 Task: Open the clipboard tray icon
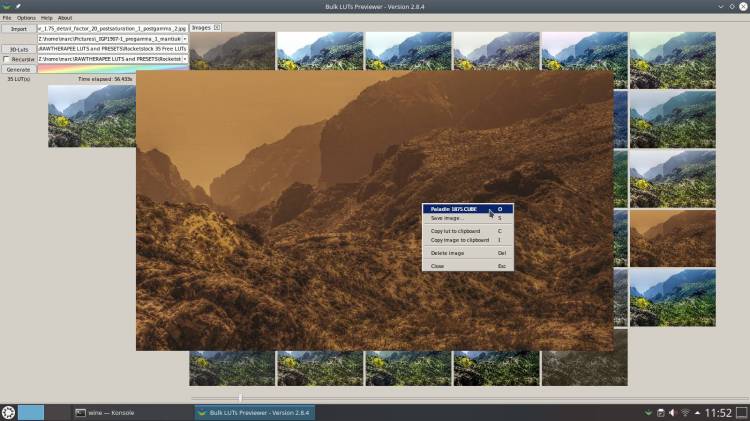click(661, 412)
